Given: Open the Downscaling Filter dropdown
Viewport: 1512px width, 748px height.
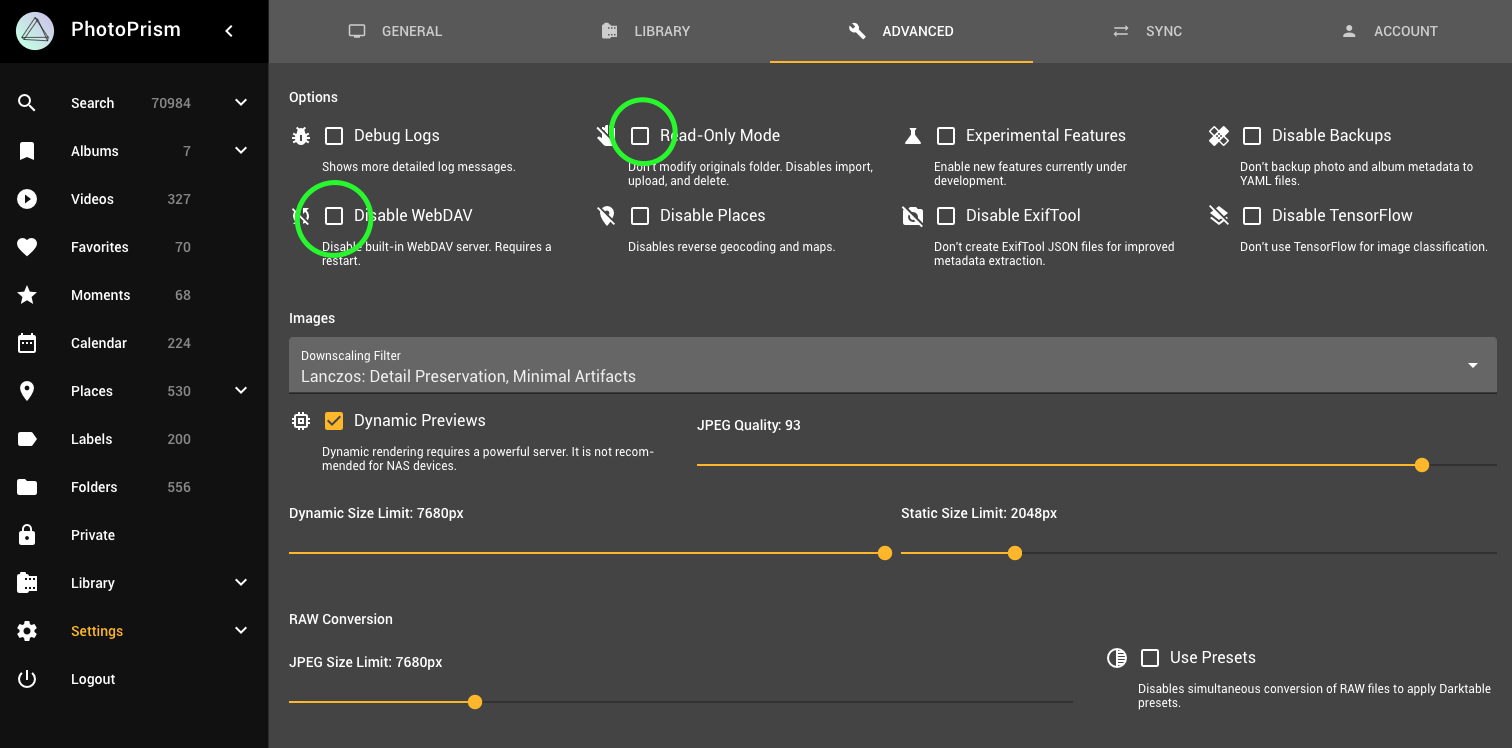Looking at the screenshot, I should tap(1471, 364).
